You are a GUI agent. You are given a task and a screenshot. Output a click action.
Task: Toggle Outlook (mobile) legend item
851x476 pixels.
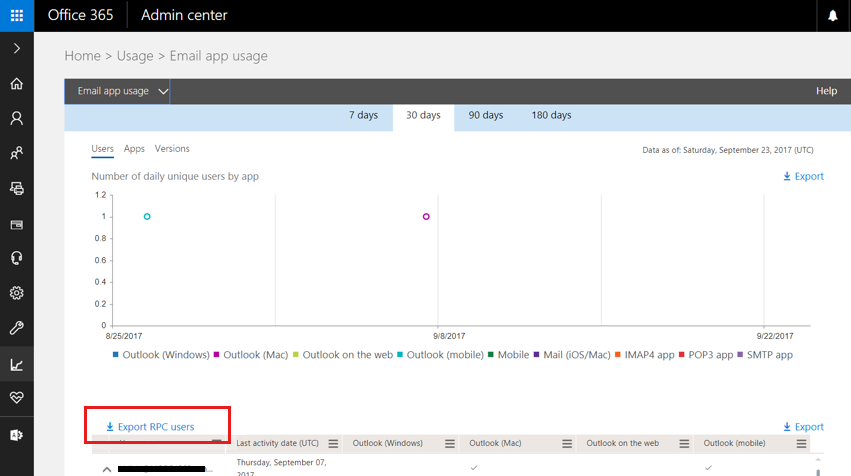point(440,355)
